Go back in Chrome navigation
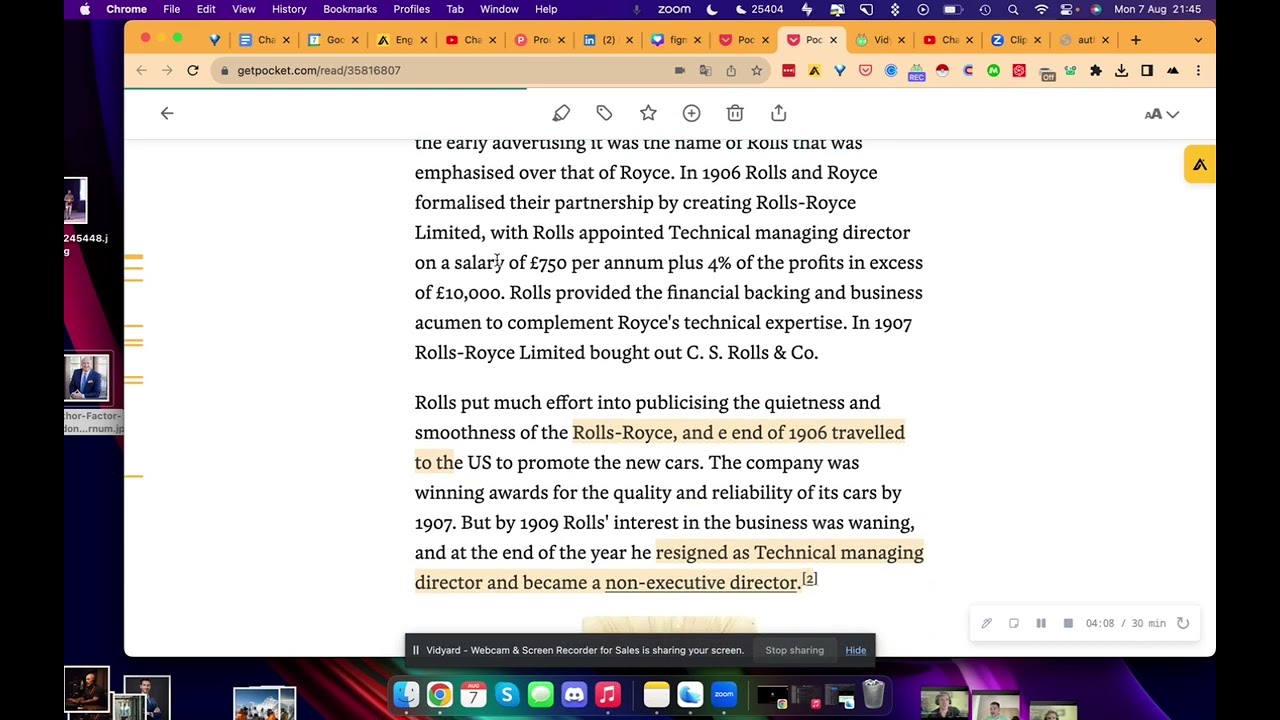 click(x=141, y=71)
